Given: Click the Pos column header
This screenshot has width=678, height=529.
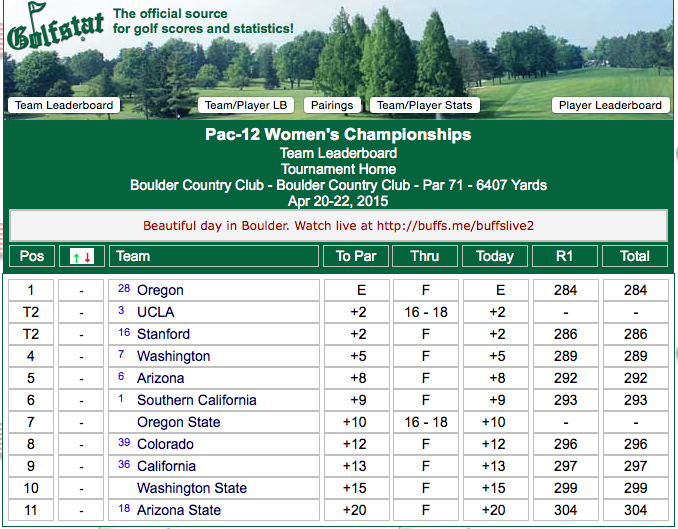Looking at the screenshot, I should tap(32, 256).
